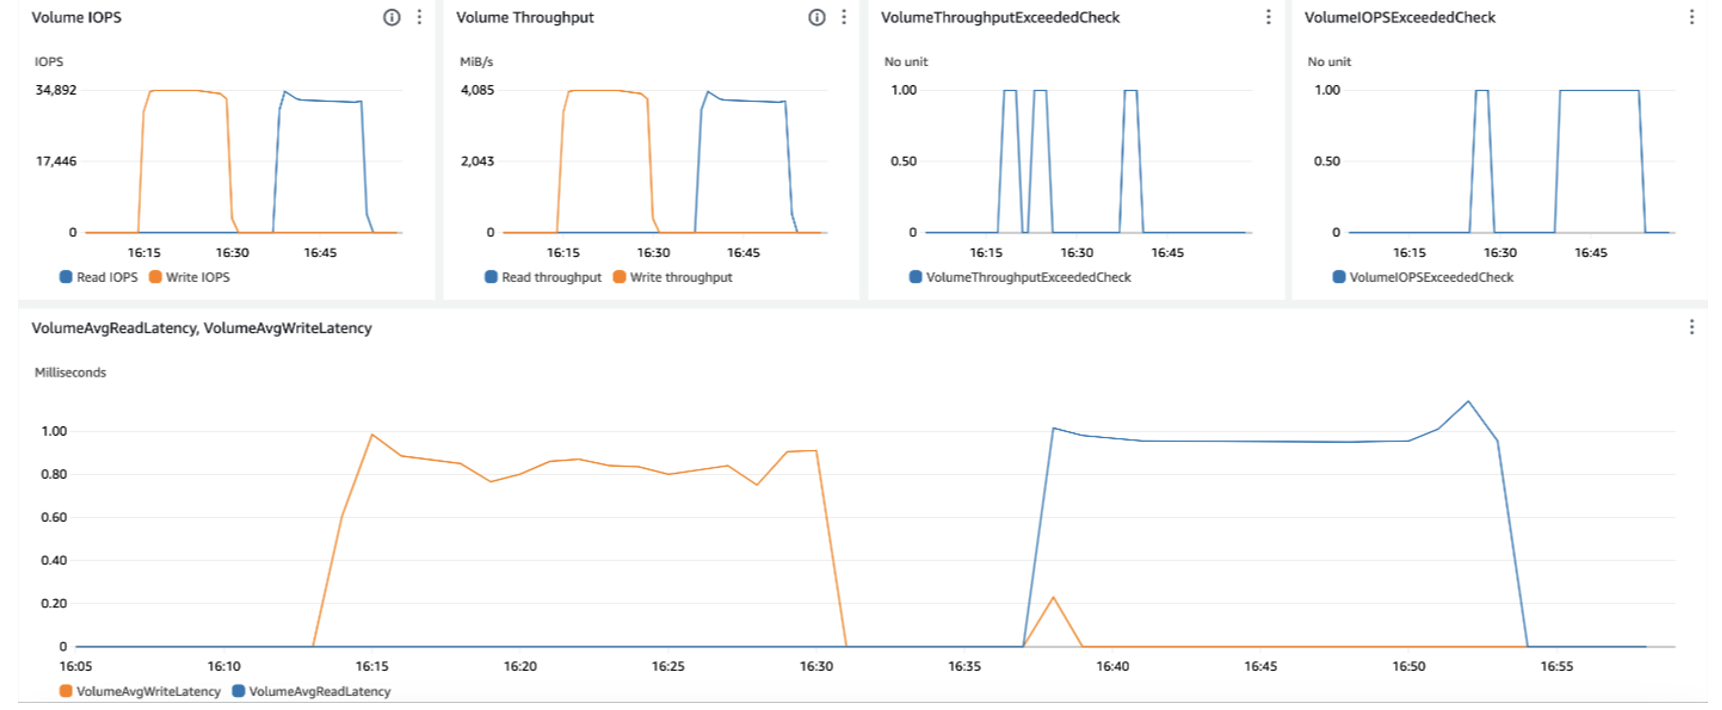Click the VolumeThroughputExceededCheck widget title

click(1000, 17)
